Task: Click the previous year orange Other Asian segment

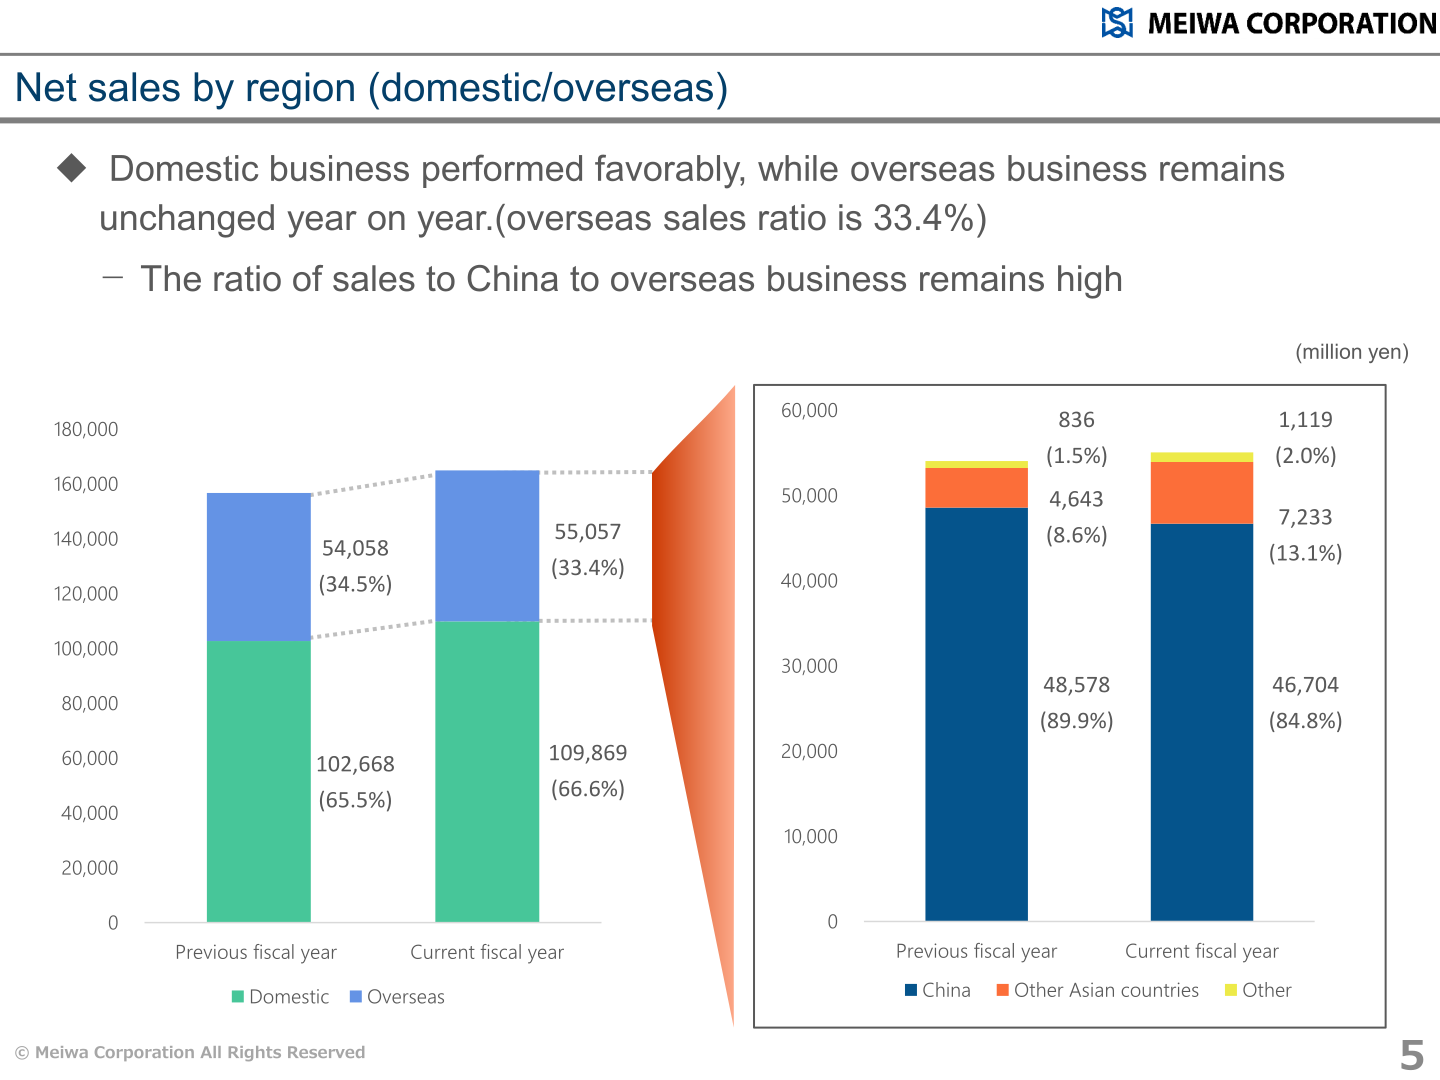Action: point(976,488)
